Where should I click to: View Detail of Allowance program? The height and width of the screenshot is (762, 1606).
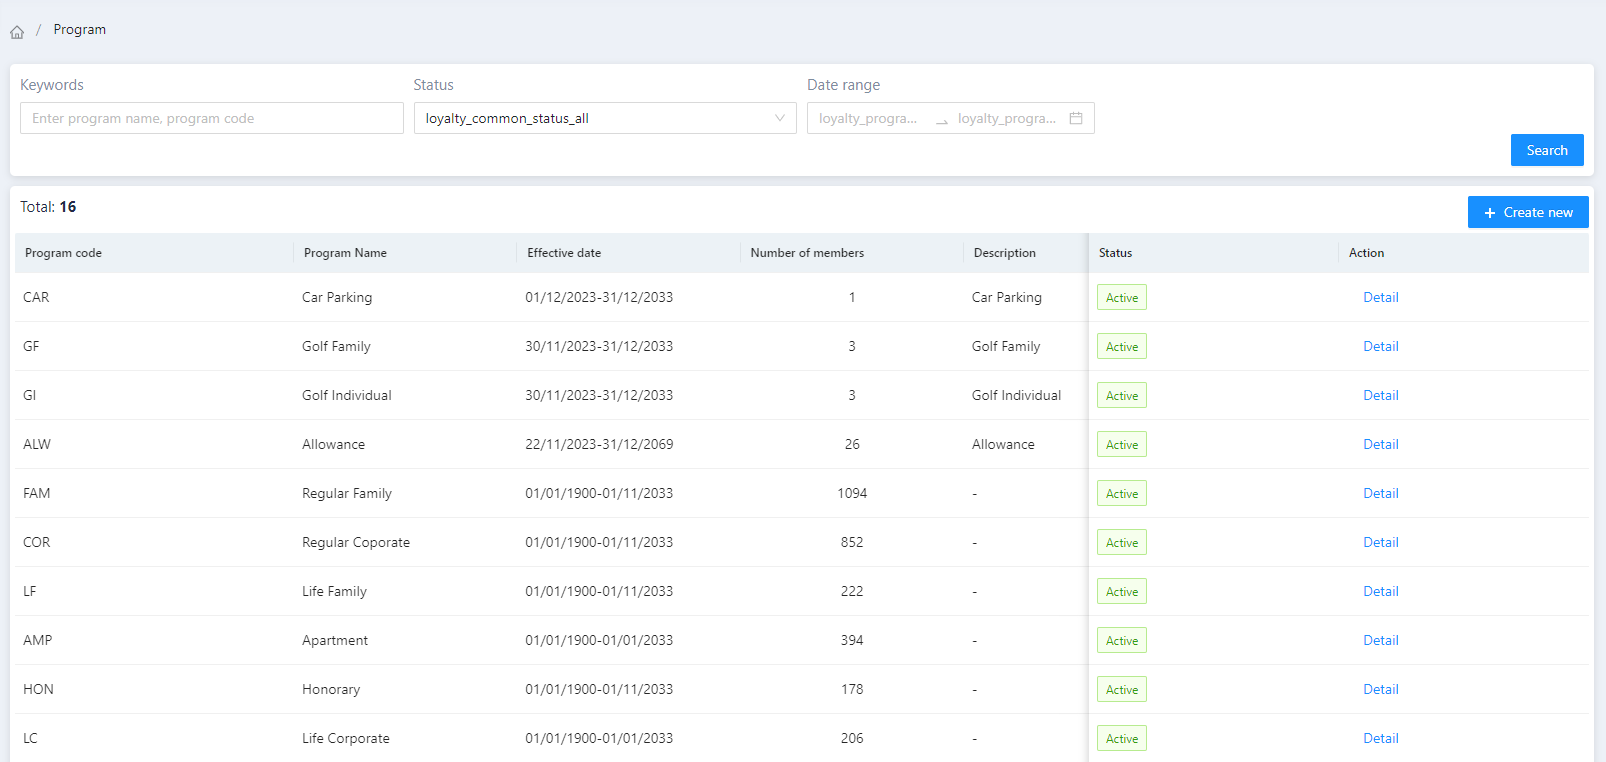[x=1380, y=444]
